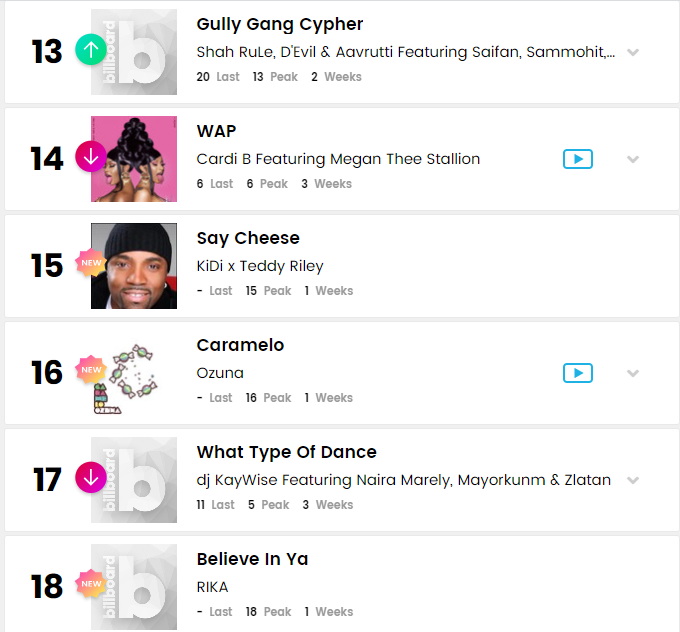Open artist Cardi B Featuring Megan Thee Stallion
The height and width of the screenshot is (632, 680).
click(x=338, y=159)
